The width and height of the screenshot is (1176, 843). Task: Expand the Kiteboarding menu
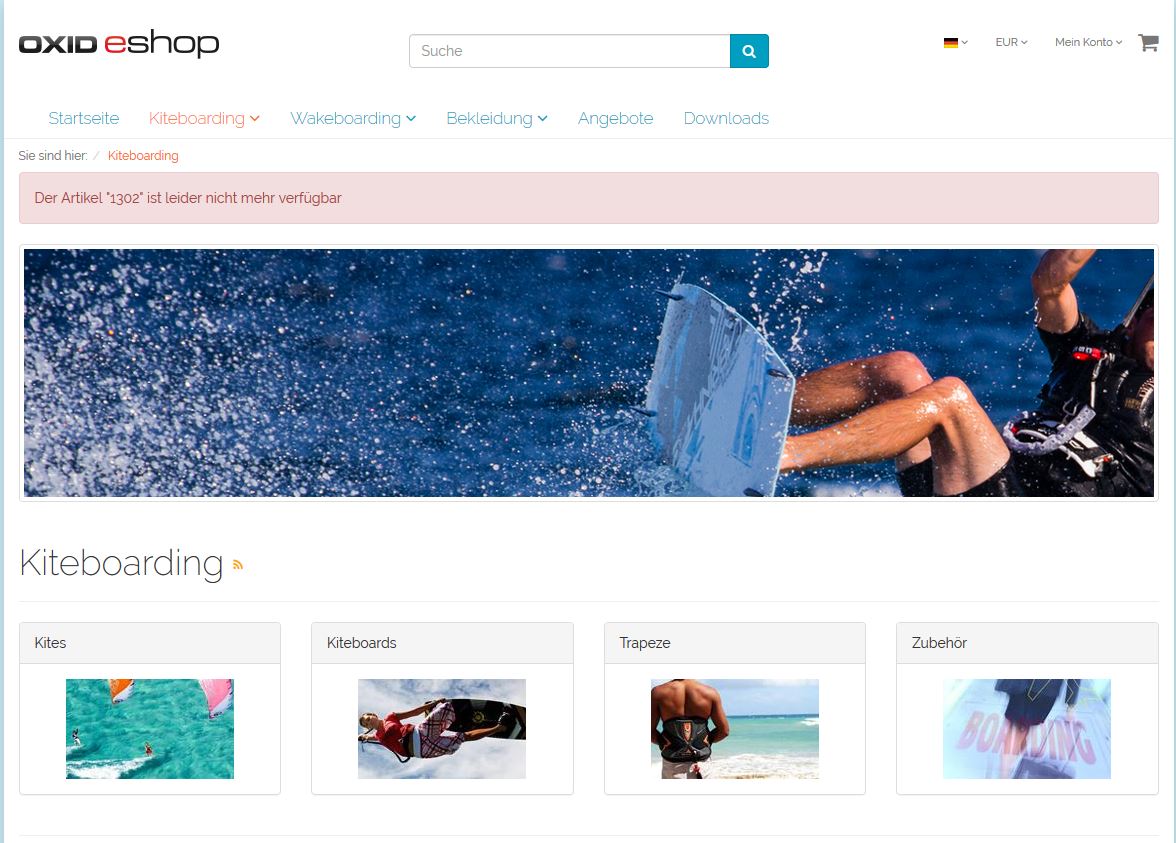[204, 118]
